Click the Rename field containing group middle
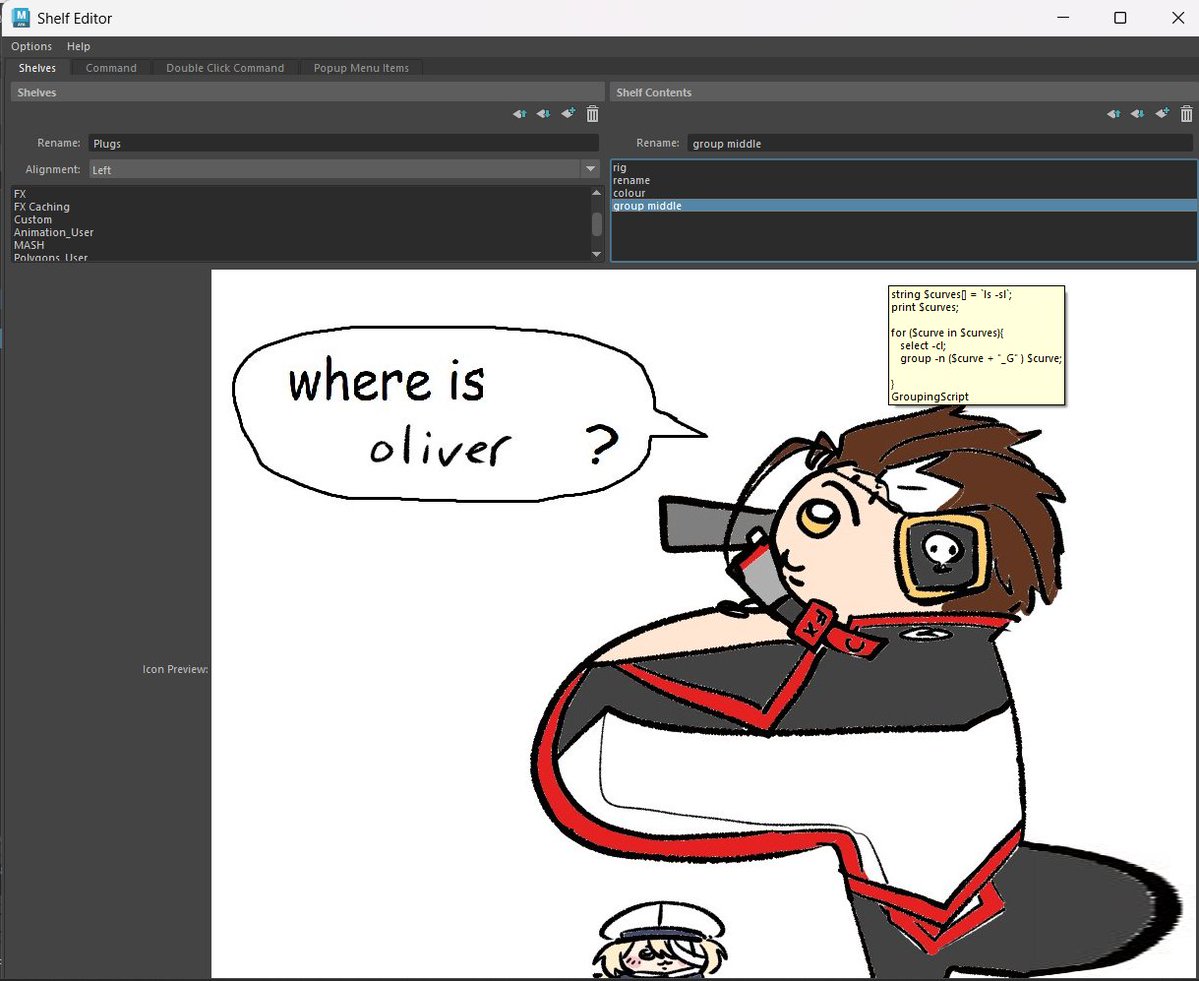The image size is (1199, 981). [x=940, y=143]
